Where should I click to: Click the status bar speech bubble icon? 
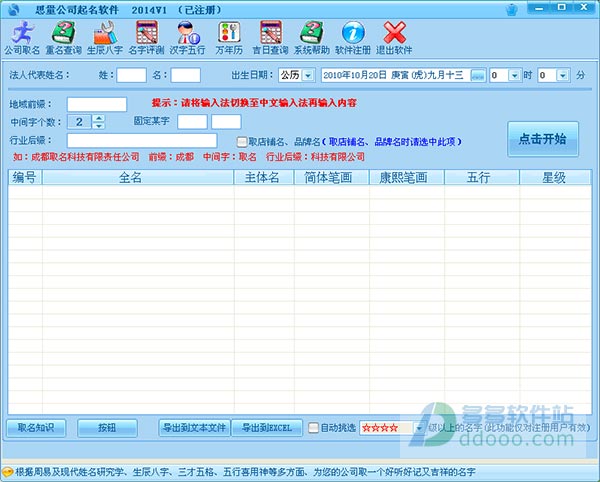pos(7,472)
